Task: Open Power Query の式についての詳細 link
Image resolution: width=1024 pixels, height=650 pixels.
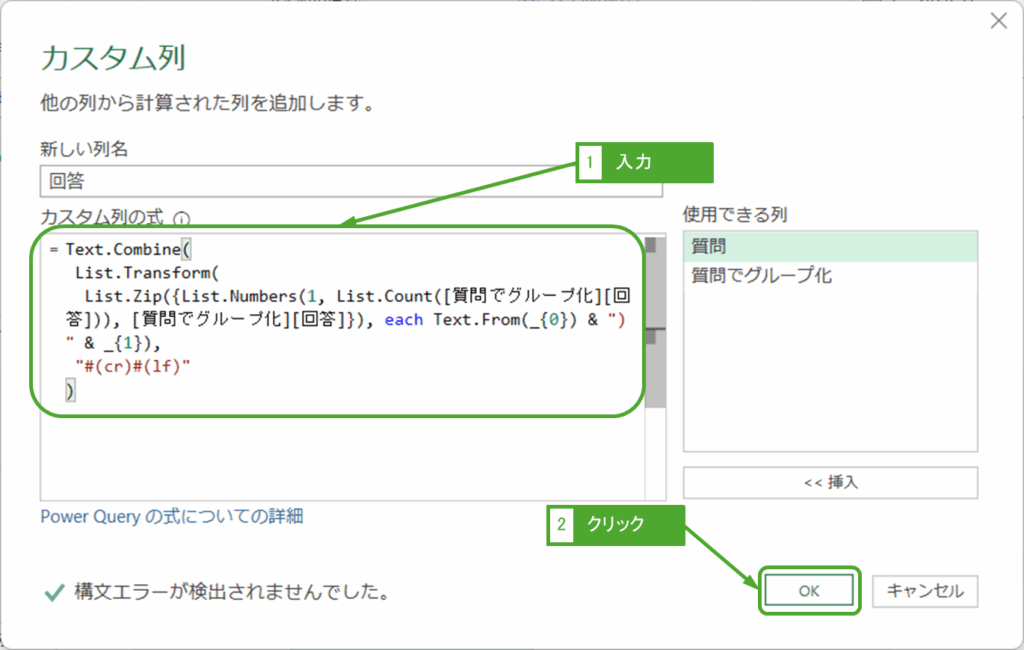Action: (x=171, y=516)
